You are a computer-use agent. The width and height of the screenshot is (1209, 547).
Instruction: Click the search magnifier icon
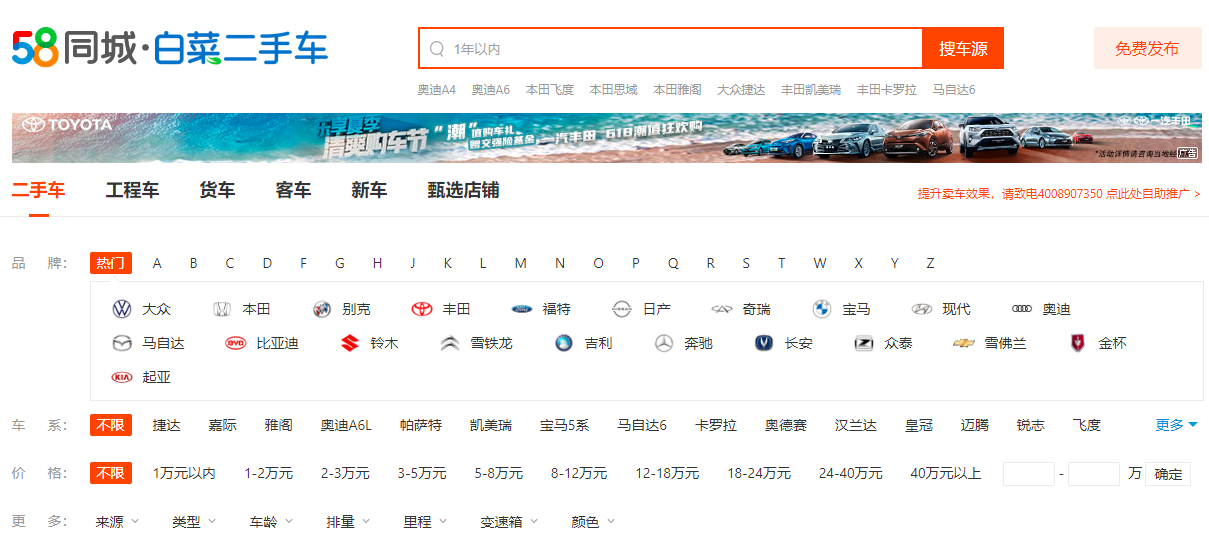437,48
